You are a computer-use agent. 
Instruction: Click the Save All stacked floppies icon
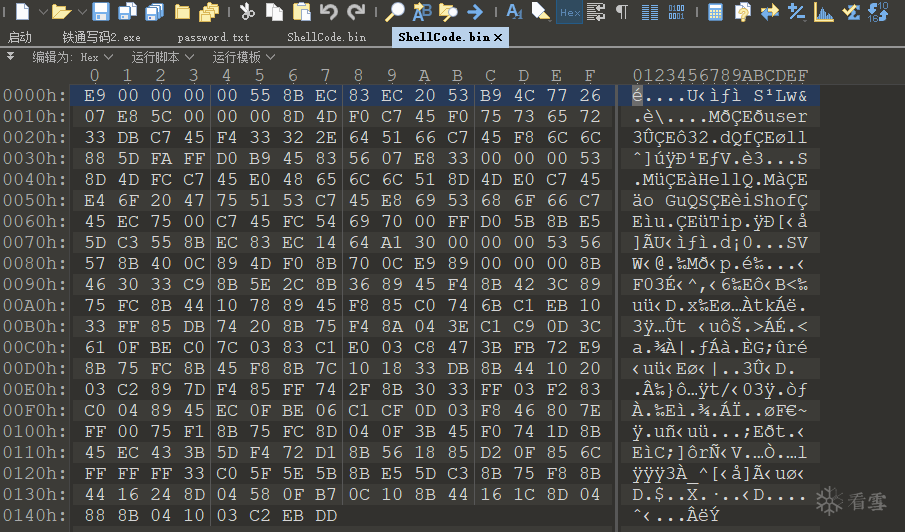click(x=154, y=12)
